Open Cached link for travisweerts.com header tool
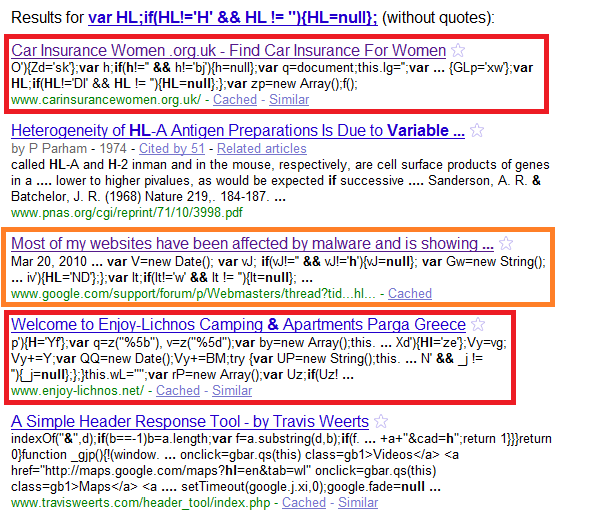589x518 pixels. pos(304,503)
